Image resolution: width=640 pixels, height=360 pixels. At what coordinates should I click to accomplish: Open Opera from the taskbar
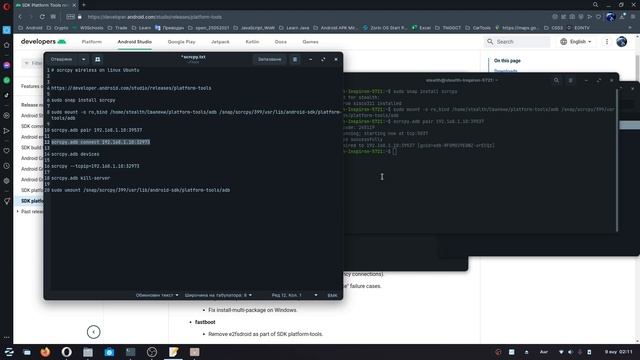click(67, 352)
